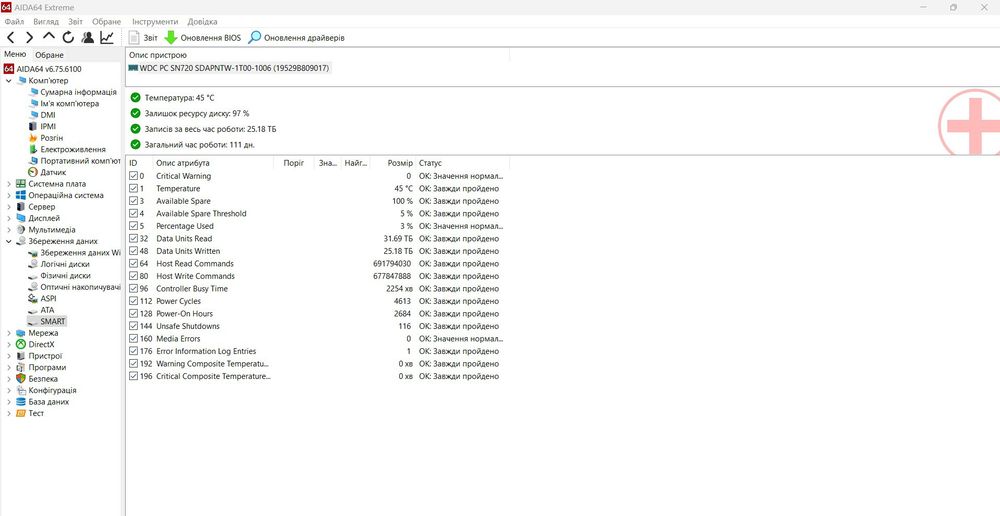Select the Безпека security node

click(37, 379)
